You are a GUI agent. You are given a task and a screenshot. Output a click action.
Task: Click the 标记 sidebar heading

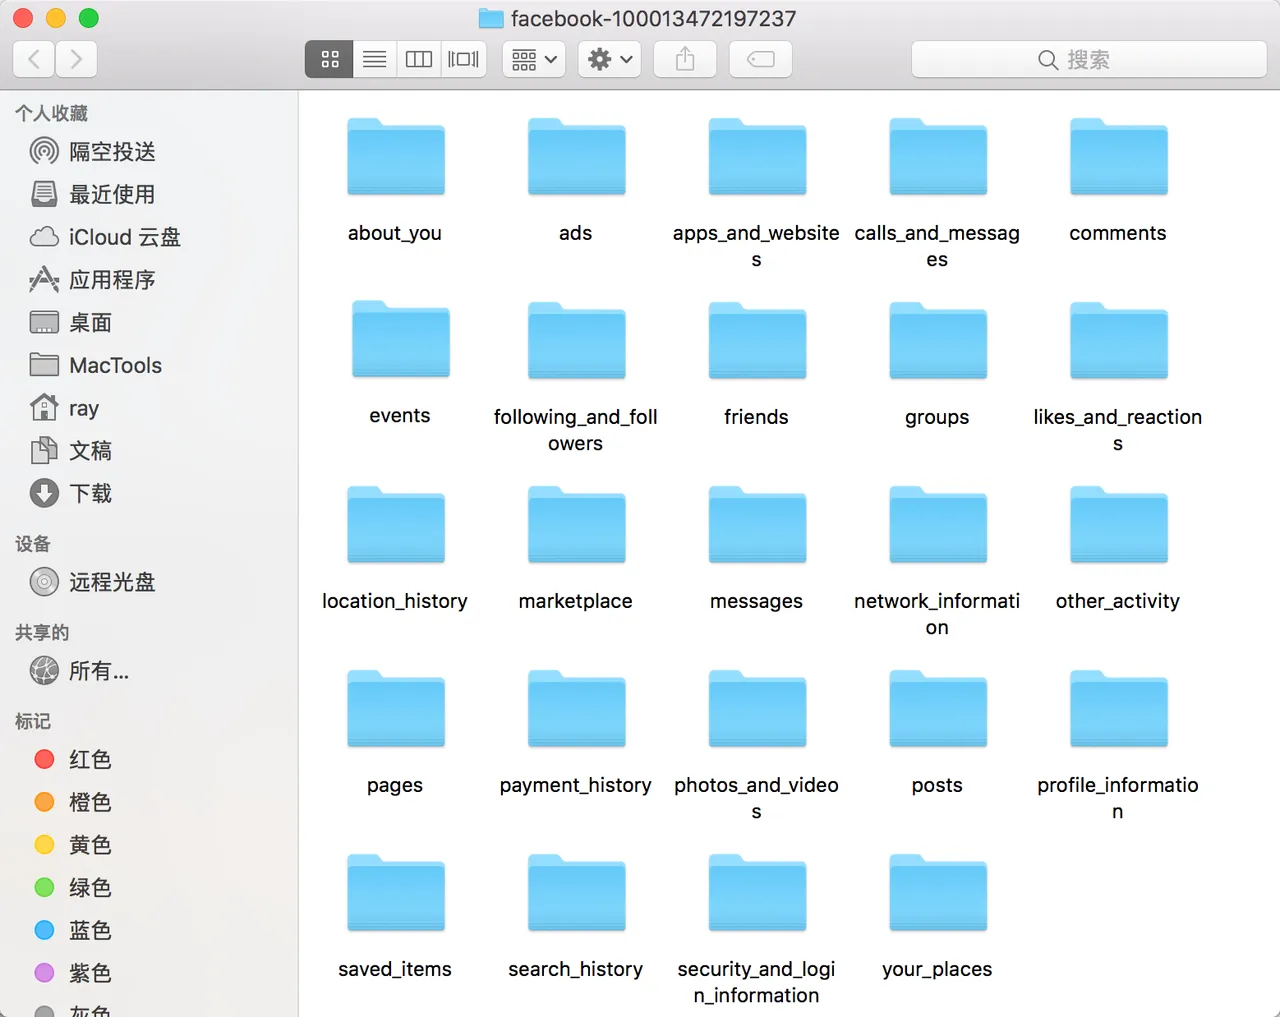click(33, 721)
